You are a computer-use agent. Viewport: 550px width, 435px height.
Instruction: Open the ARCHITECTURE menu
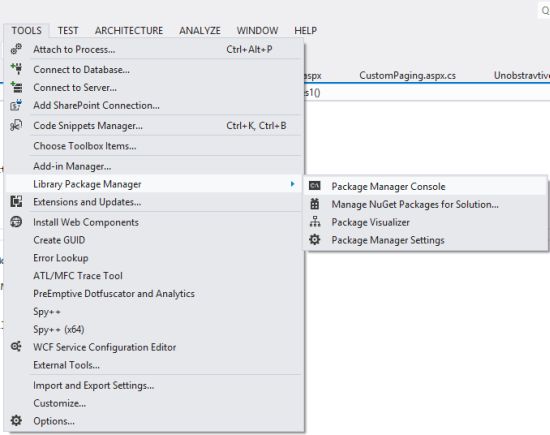(129, 31)
